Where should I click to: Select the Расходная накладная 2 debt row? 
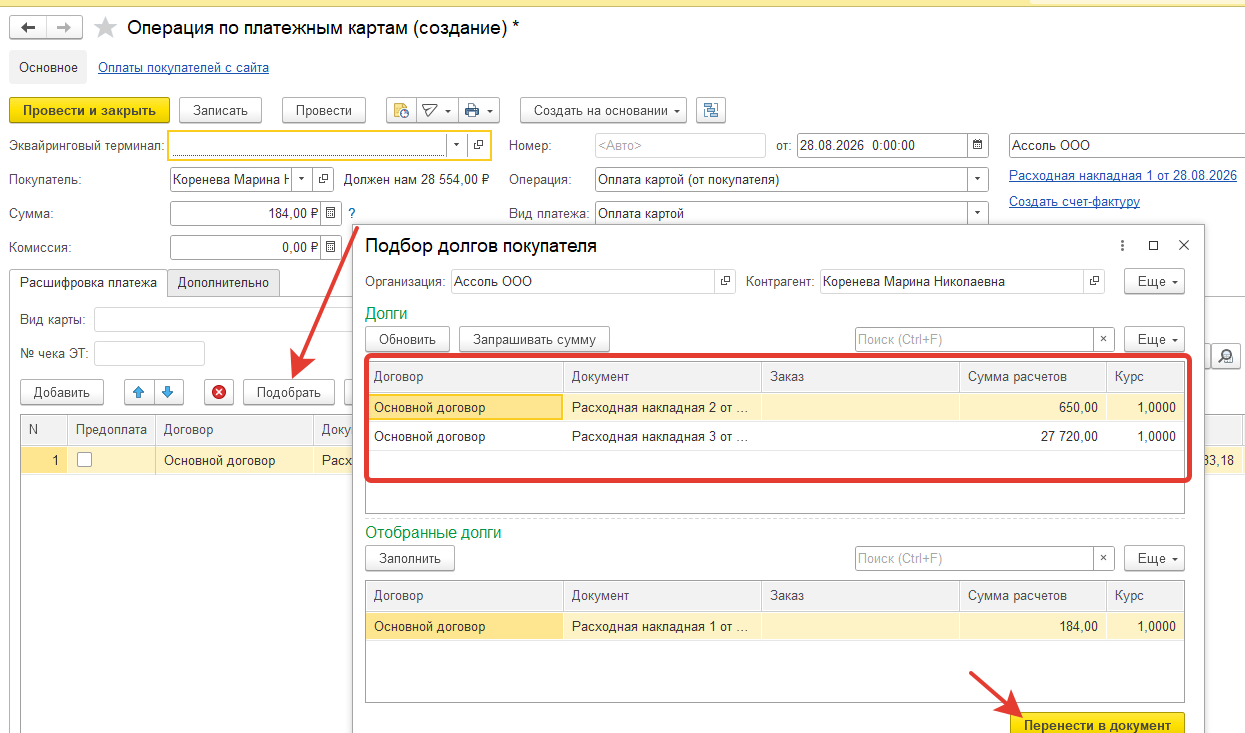coord(776,407)
